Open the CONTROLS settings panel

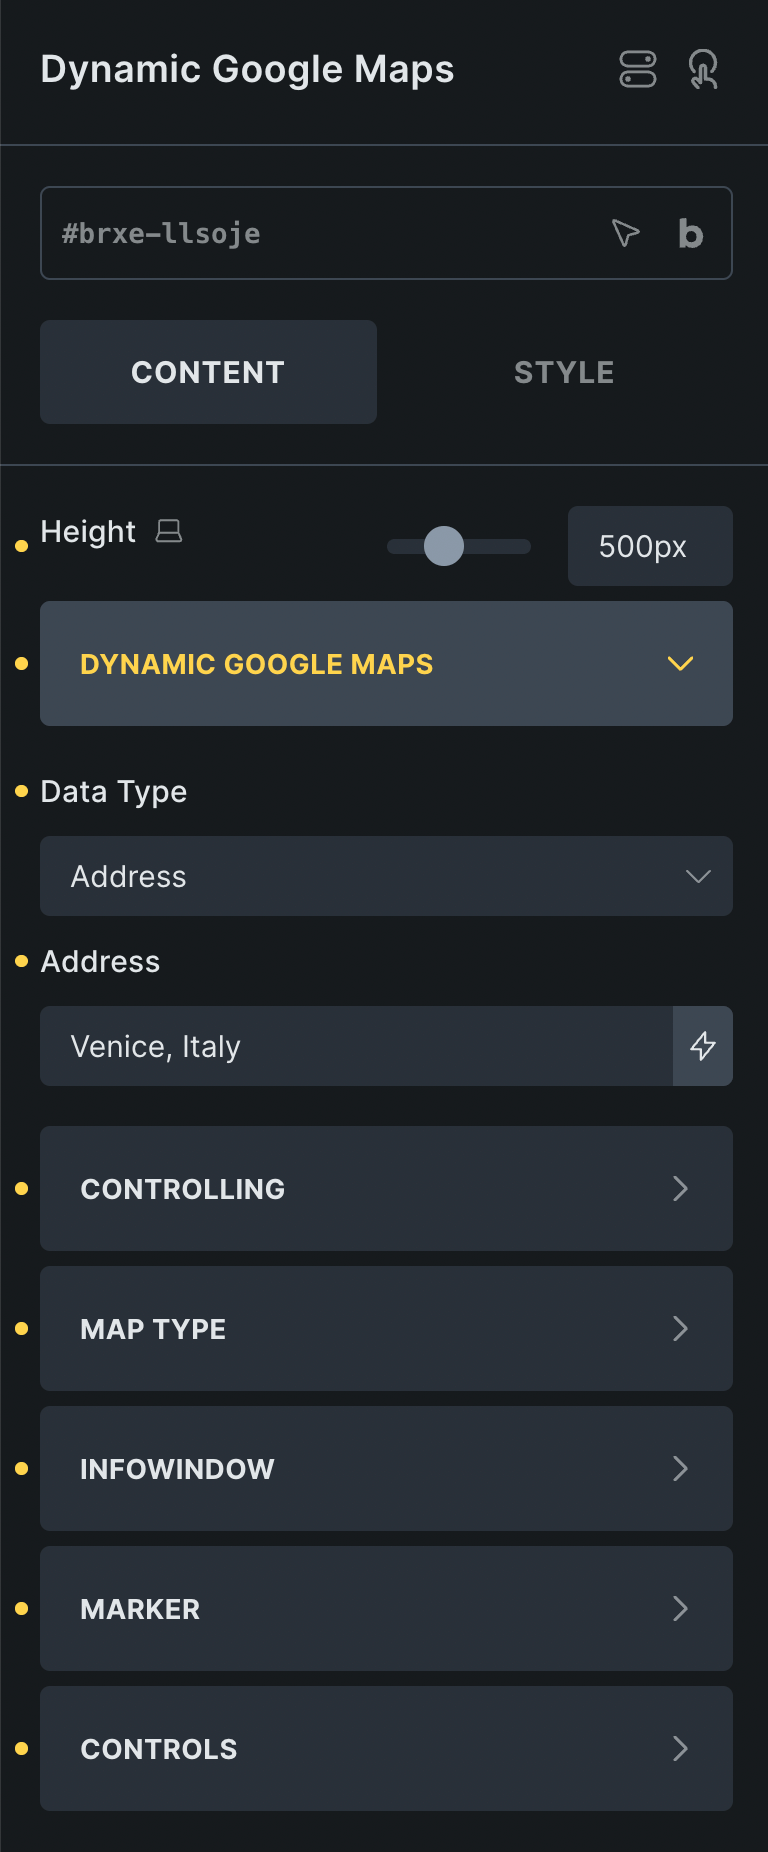click(x=386, y=1748)
